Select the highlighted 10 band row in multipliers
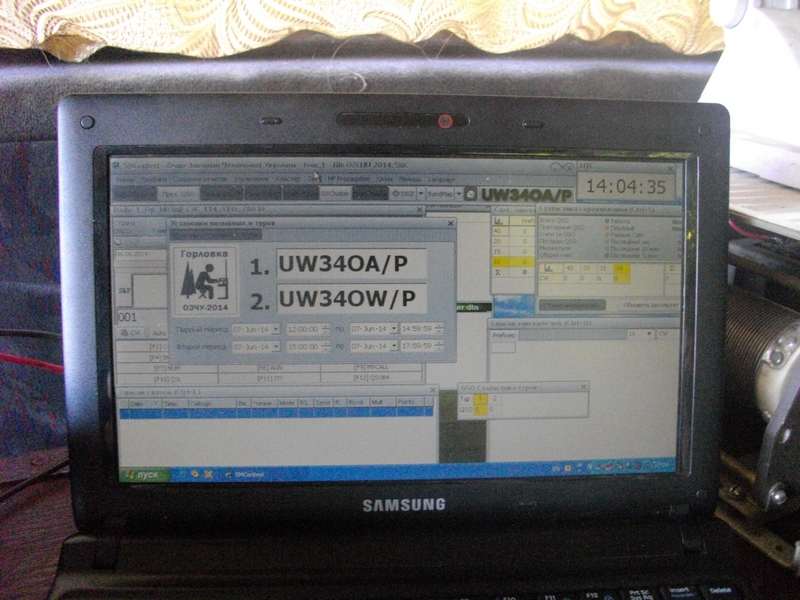The height and width of the screenshot is (600, 800). click(513, 262)
